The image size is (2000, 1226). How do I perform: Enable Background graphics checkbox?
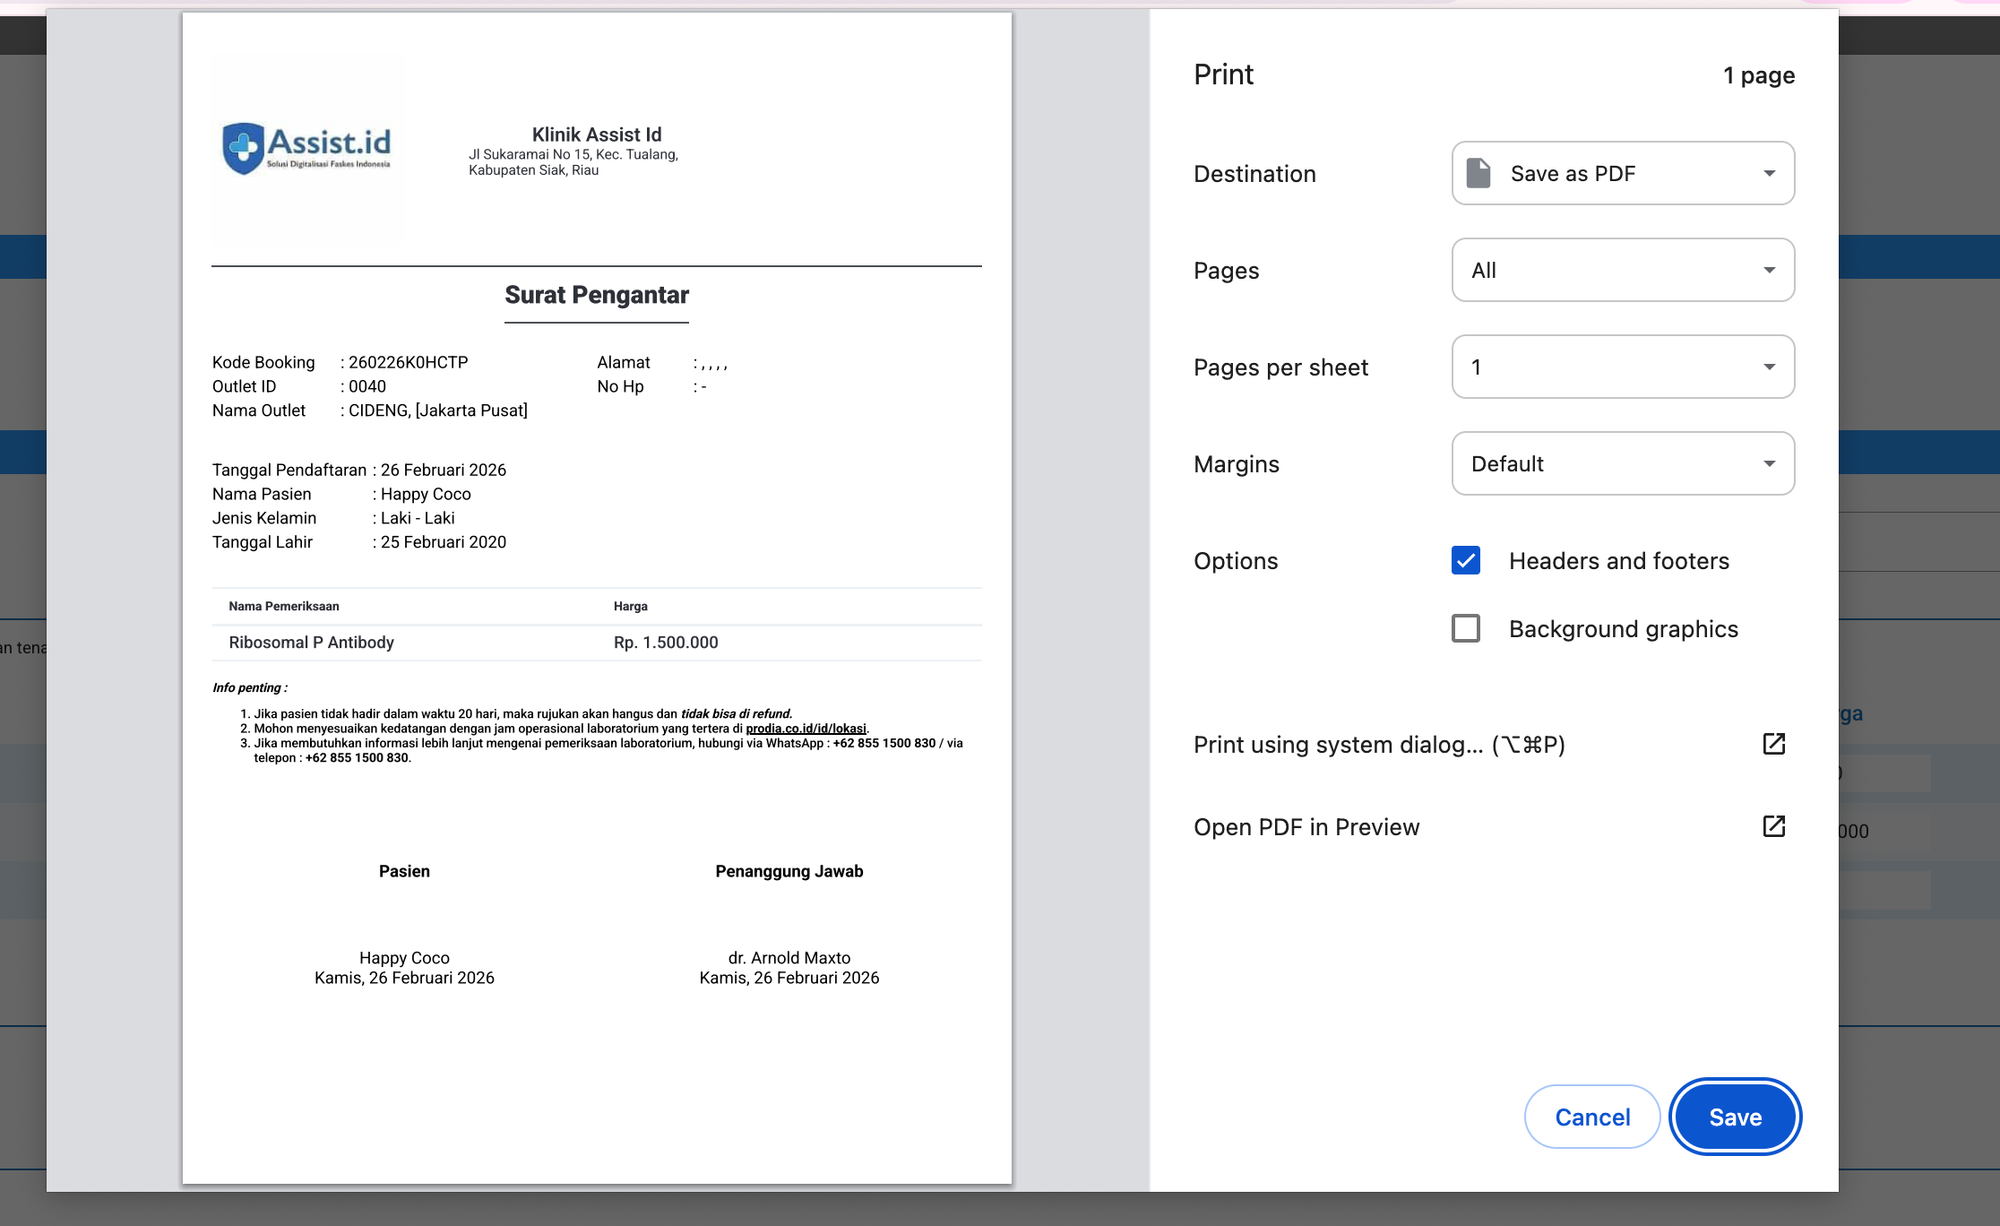1466,629
